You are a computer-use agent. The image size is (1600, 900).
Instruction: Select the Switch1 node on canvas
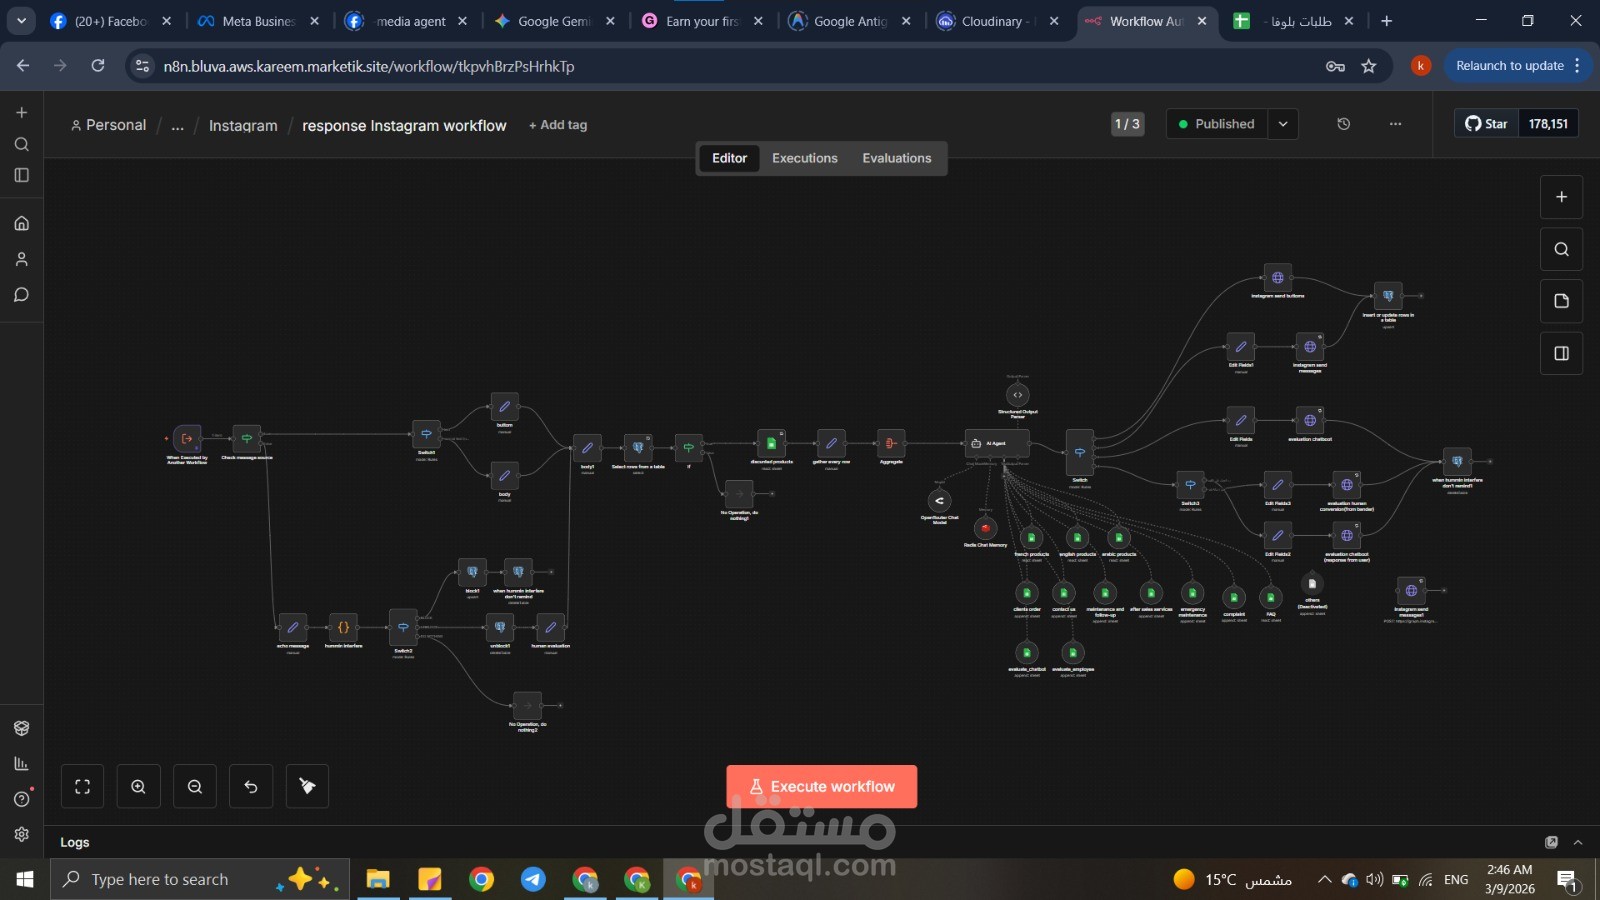click(427, 434)
